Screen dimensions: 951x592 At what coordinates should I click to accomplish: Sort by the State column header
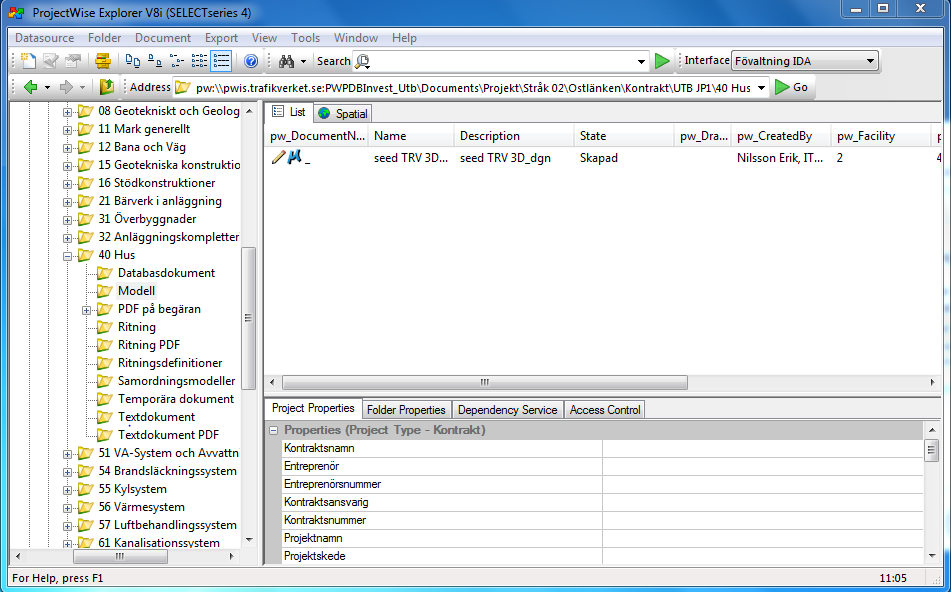click(x=623, y=136)
